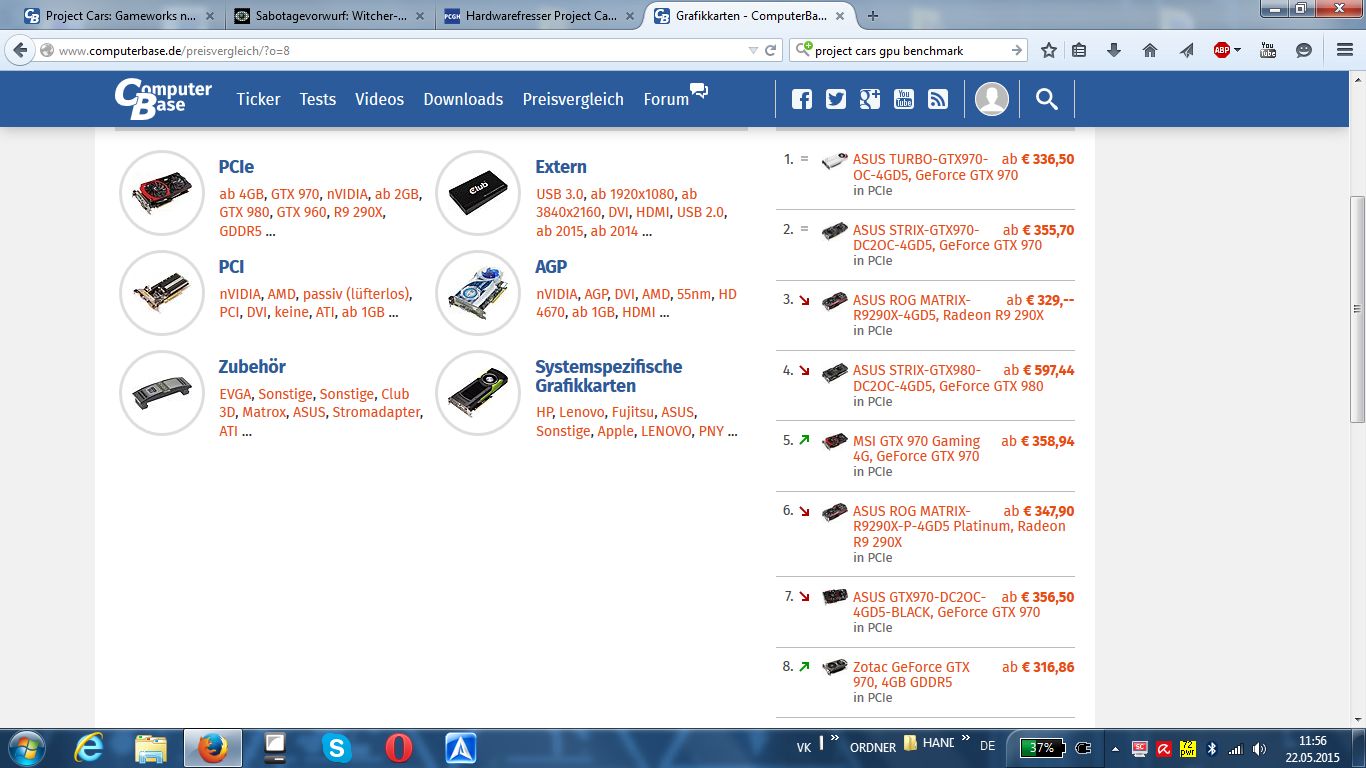The height and width of the screenshot is (768, 1366).
Task: Open the Extern category heading link
Action: (x=561, y=167)
